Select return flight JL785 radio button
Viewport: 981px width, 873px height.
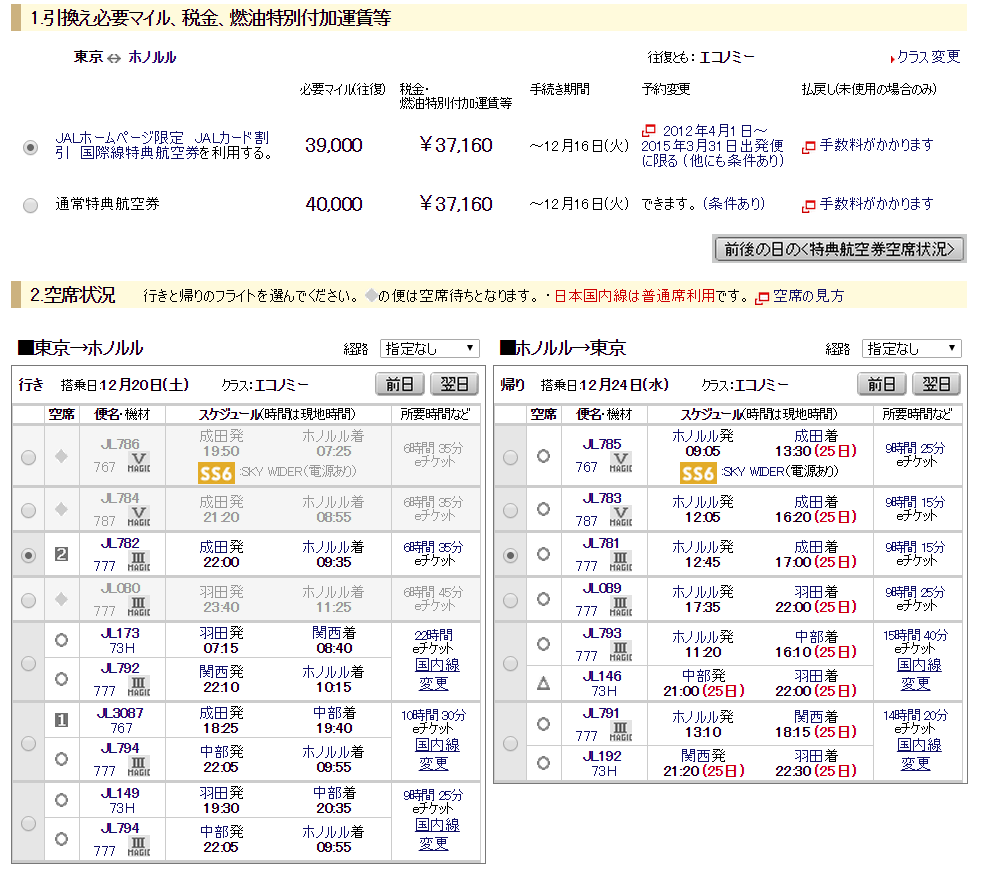(511, 457)
